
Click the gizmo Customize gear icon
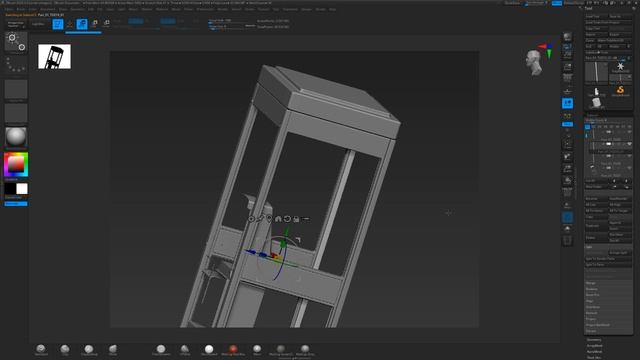251,219
